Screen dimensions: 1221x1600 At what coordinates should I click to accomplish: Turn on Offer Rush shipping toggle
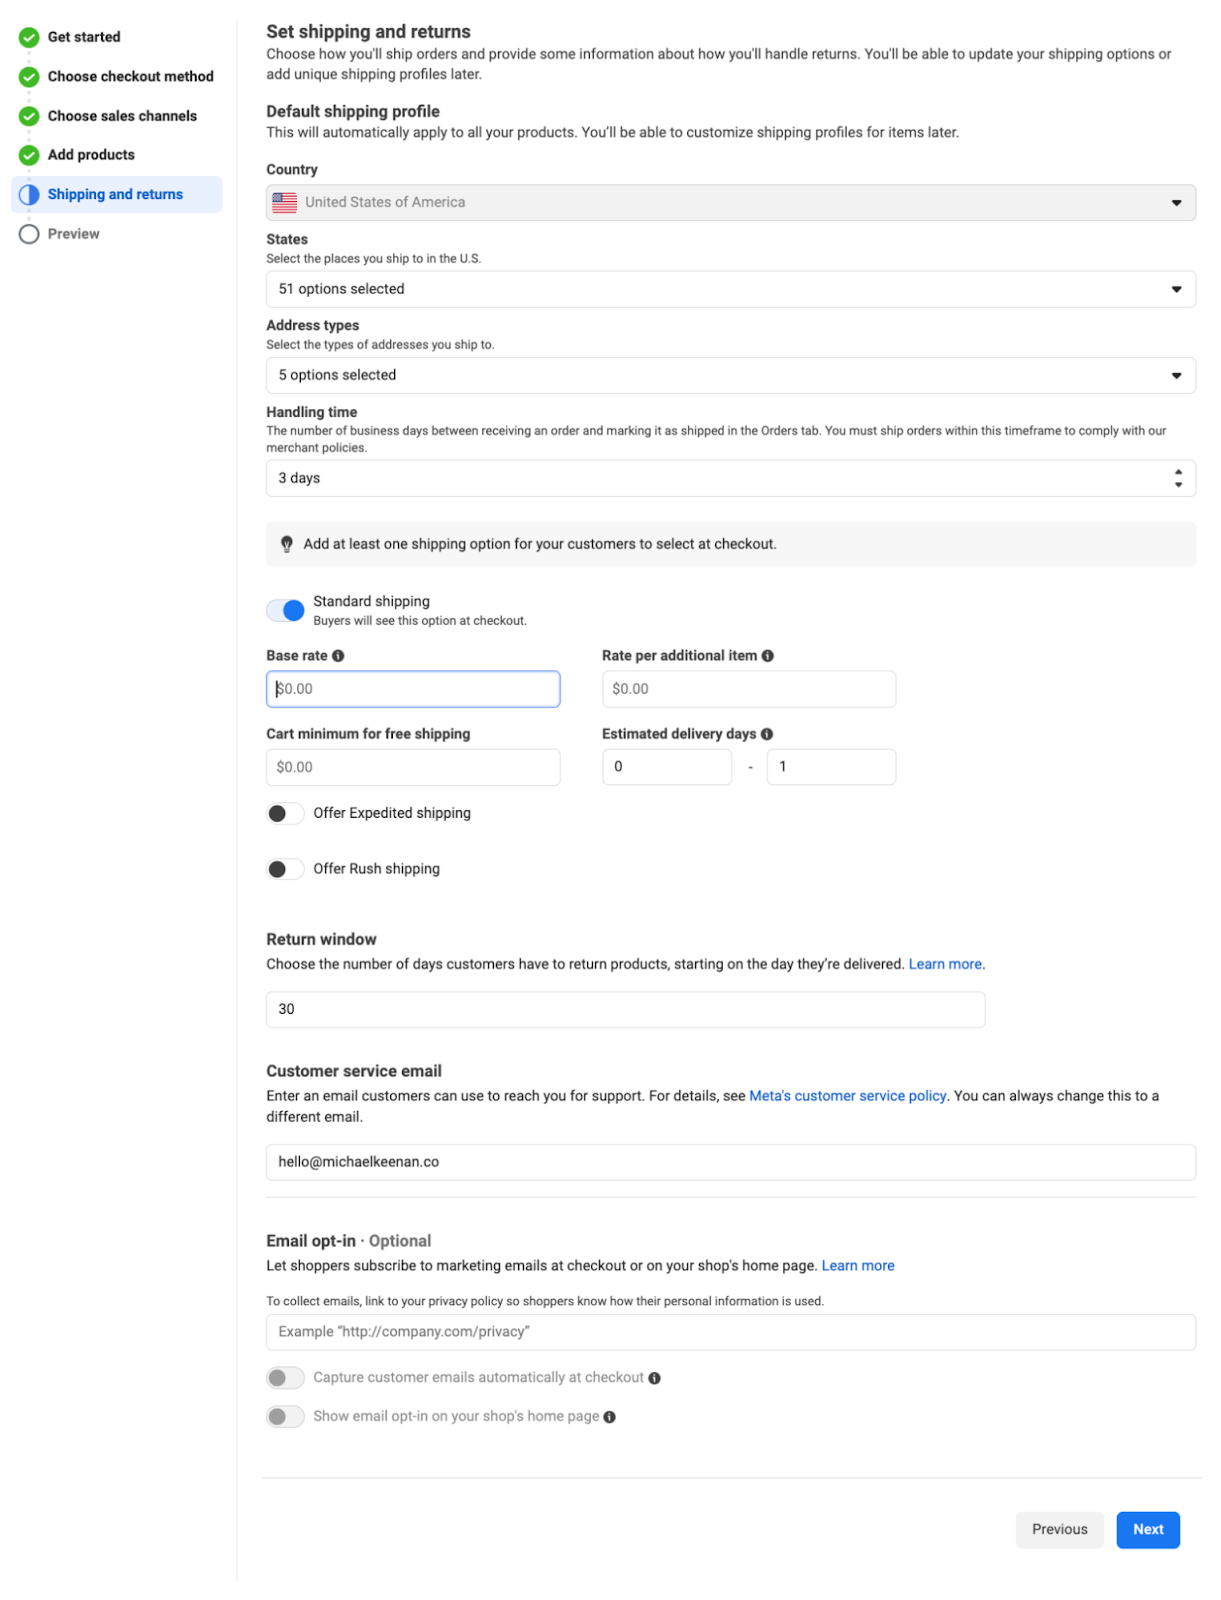285,870
